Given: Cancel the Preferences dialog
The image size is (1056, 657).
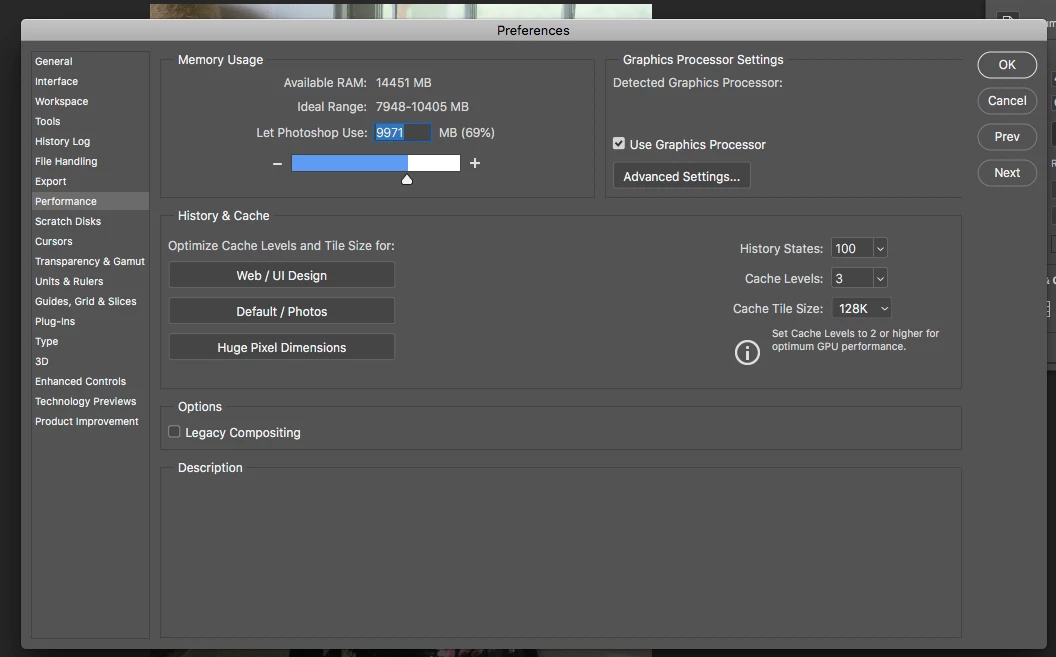Looking at the screenshot, I should coord(1007,101).
